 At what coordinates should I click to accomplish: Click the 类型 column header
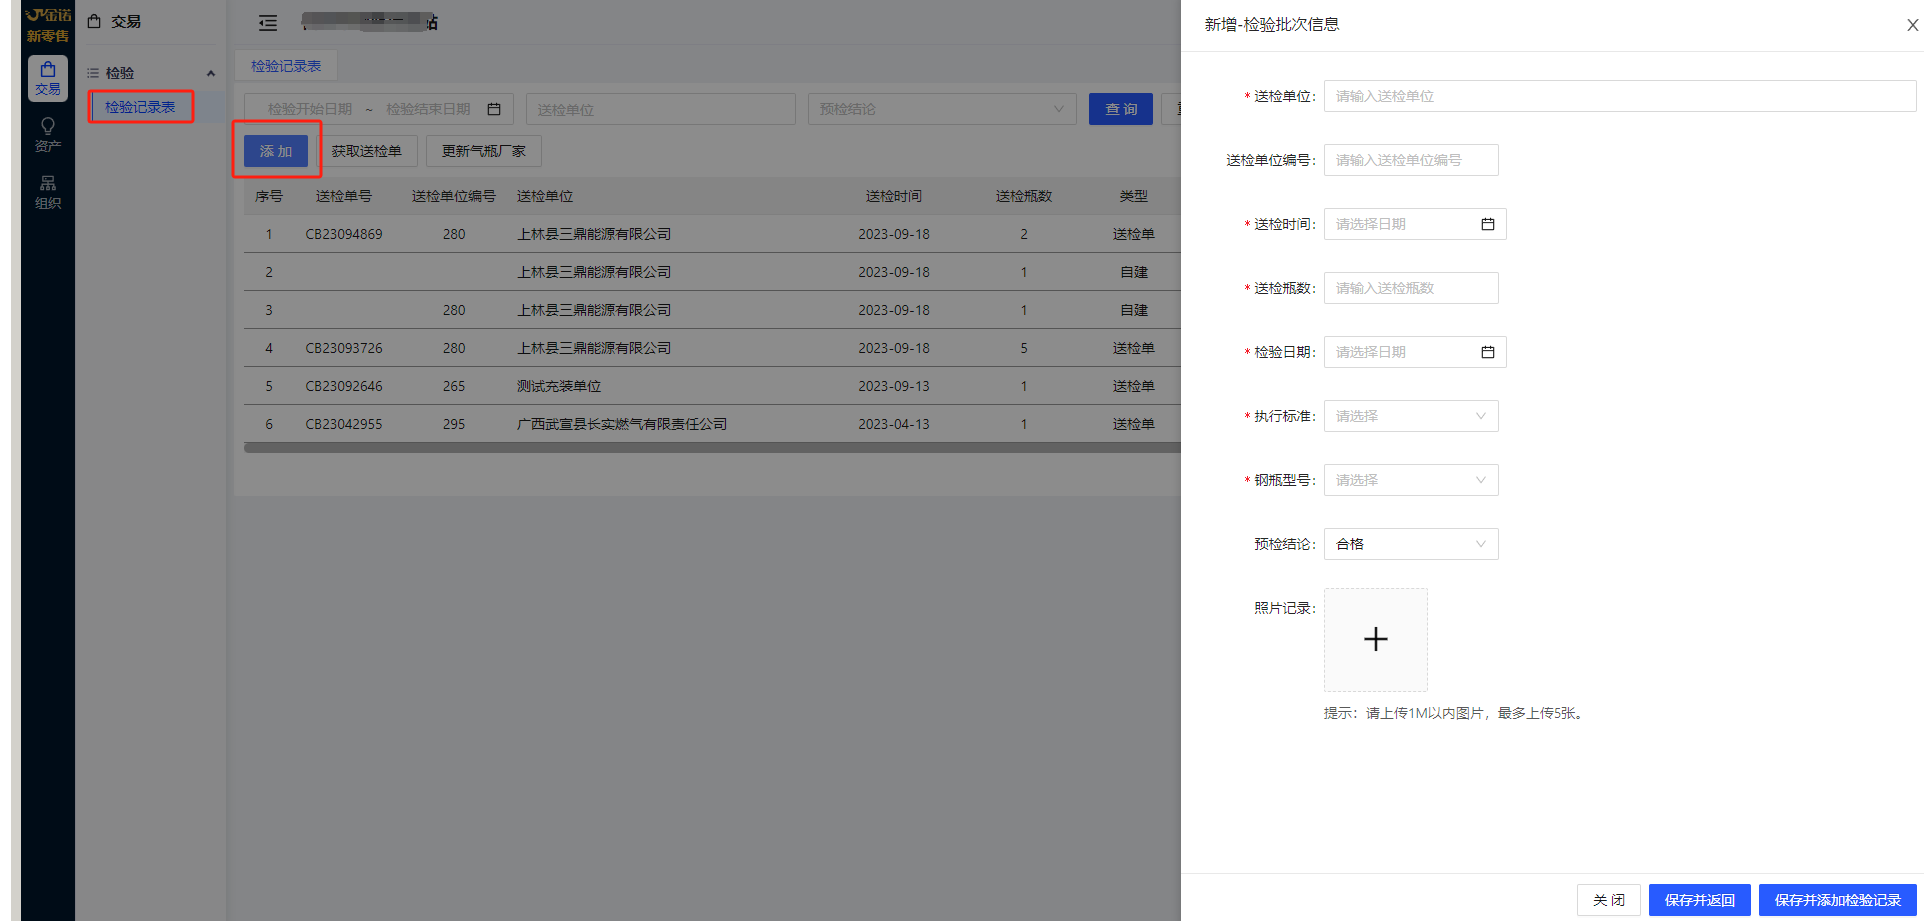(x=1134, y=196)
